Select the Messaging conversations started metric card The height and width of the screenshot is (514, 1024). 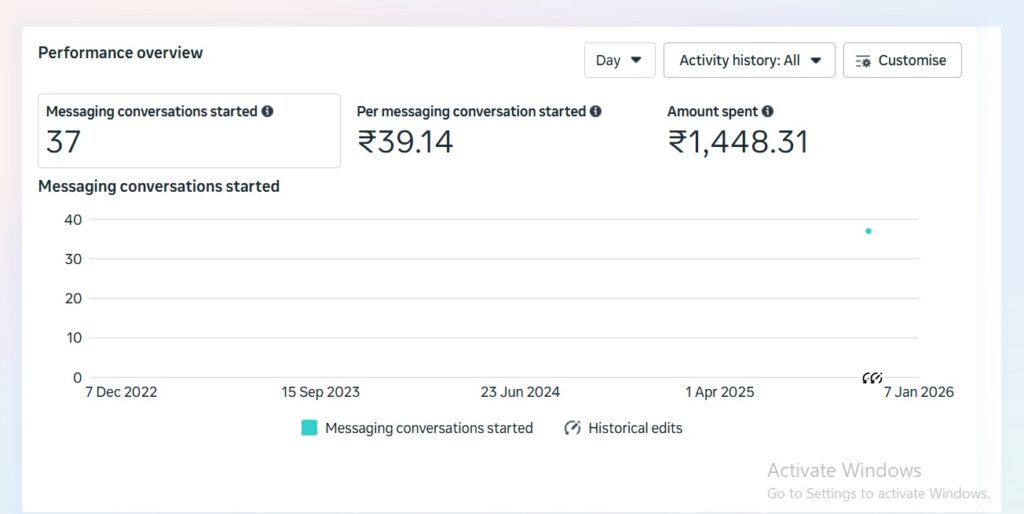click(x=189, y=131)
